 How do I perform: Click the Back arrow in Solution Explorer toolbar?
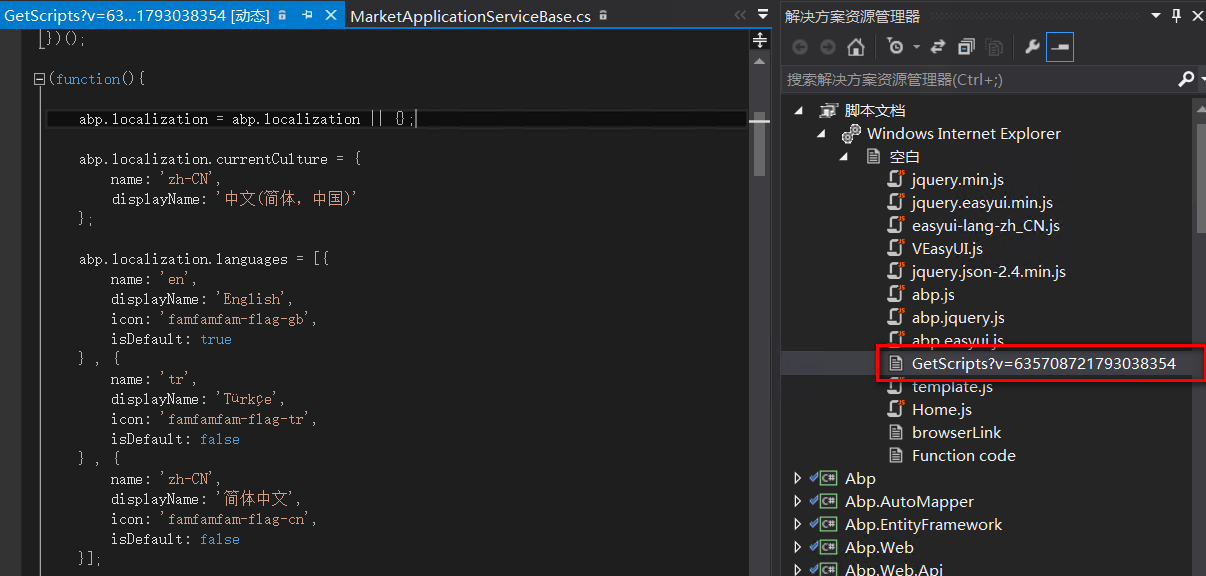799,47
